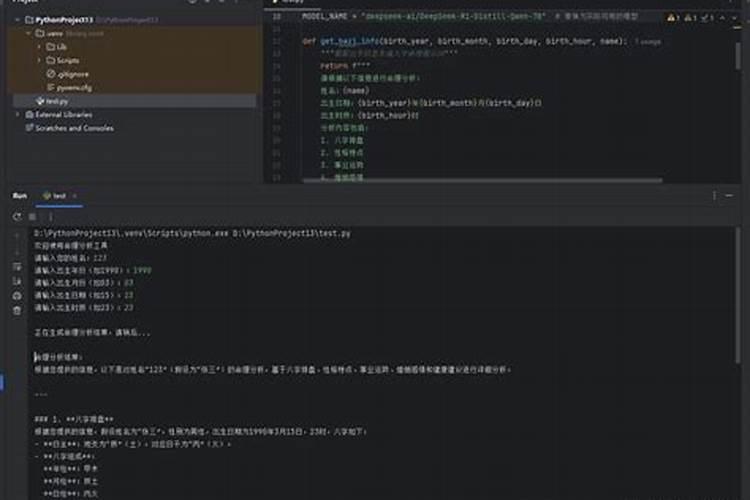
Task: Jump up the stack trace in console
Action: [17, 236]
